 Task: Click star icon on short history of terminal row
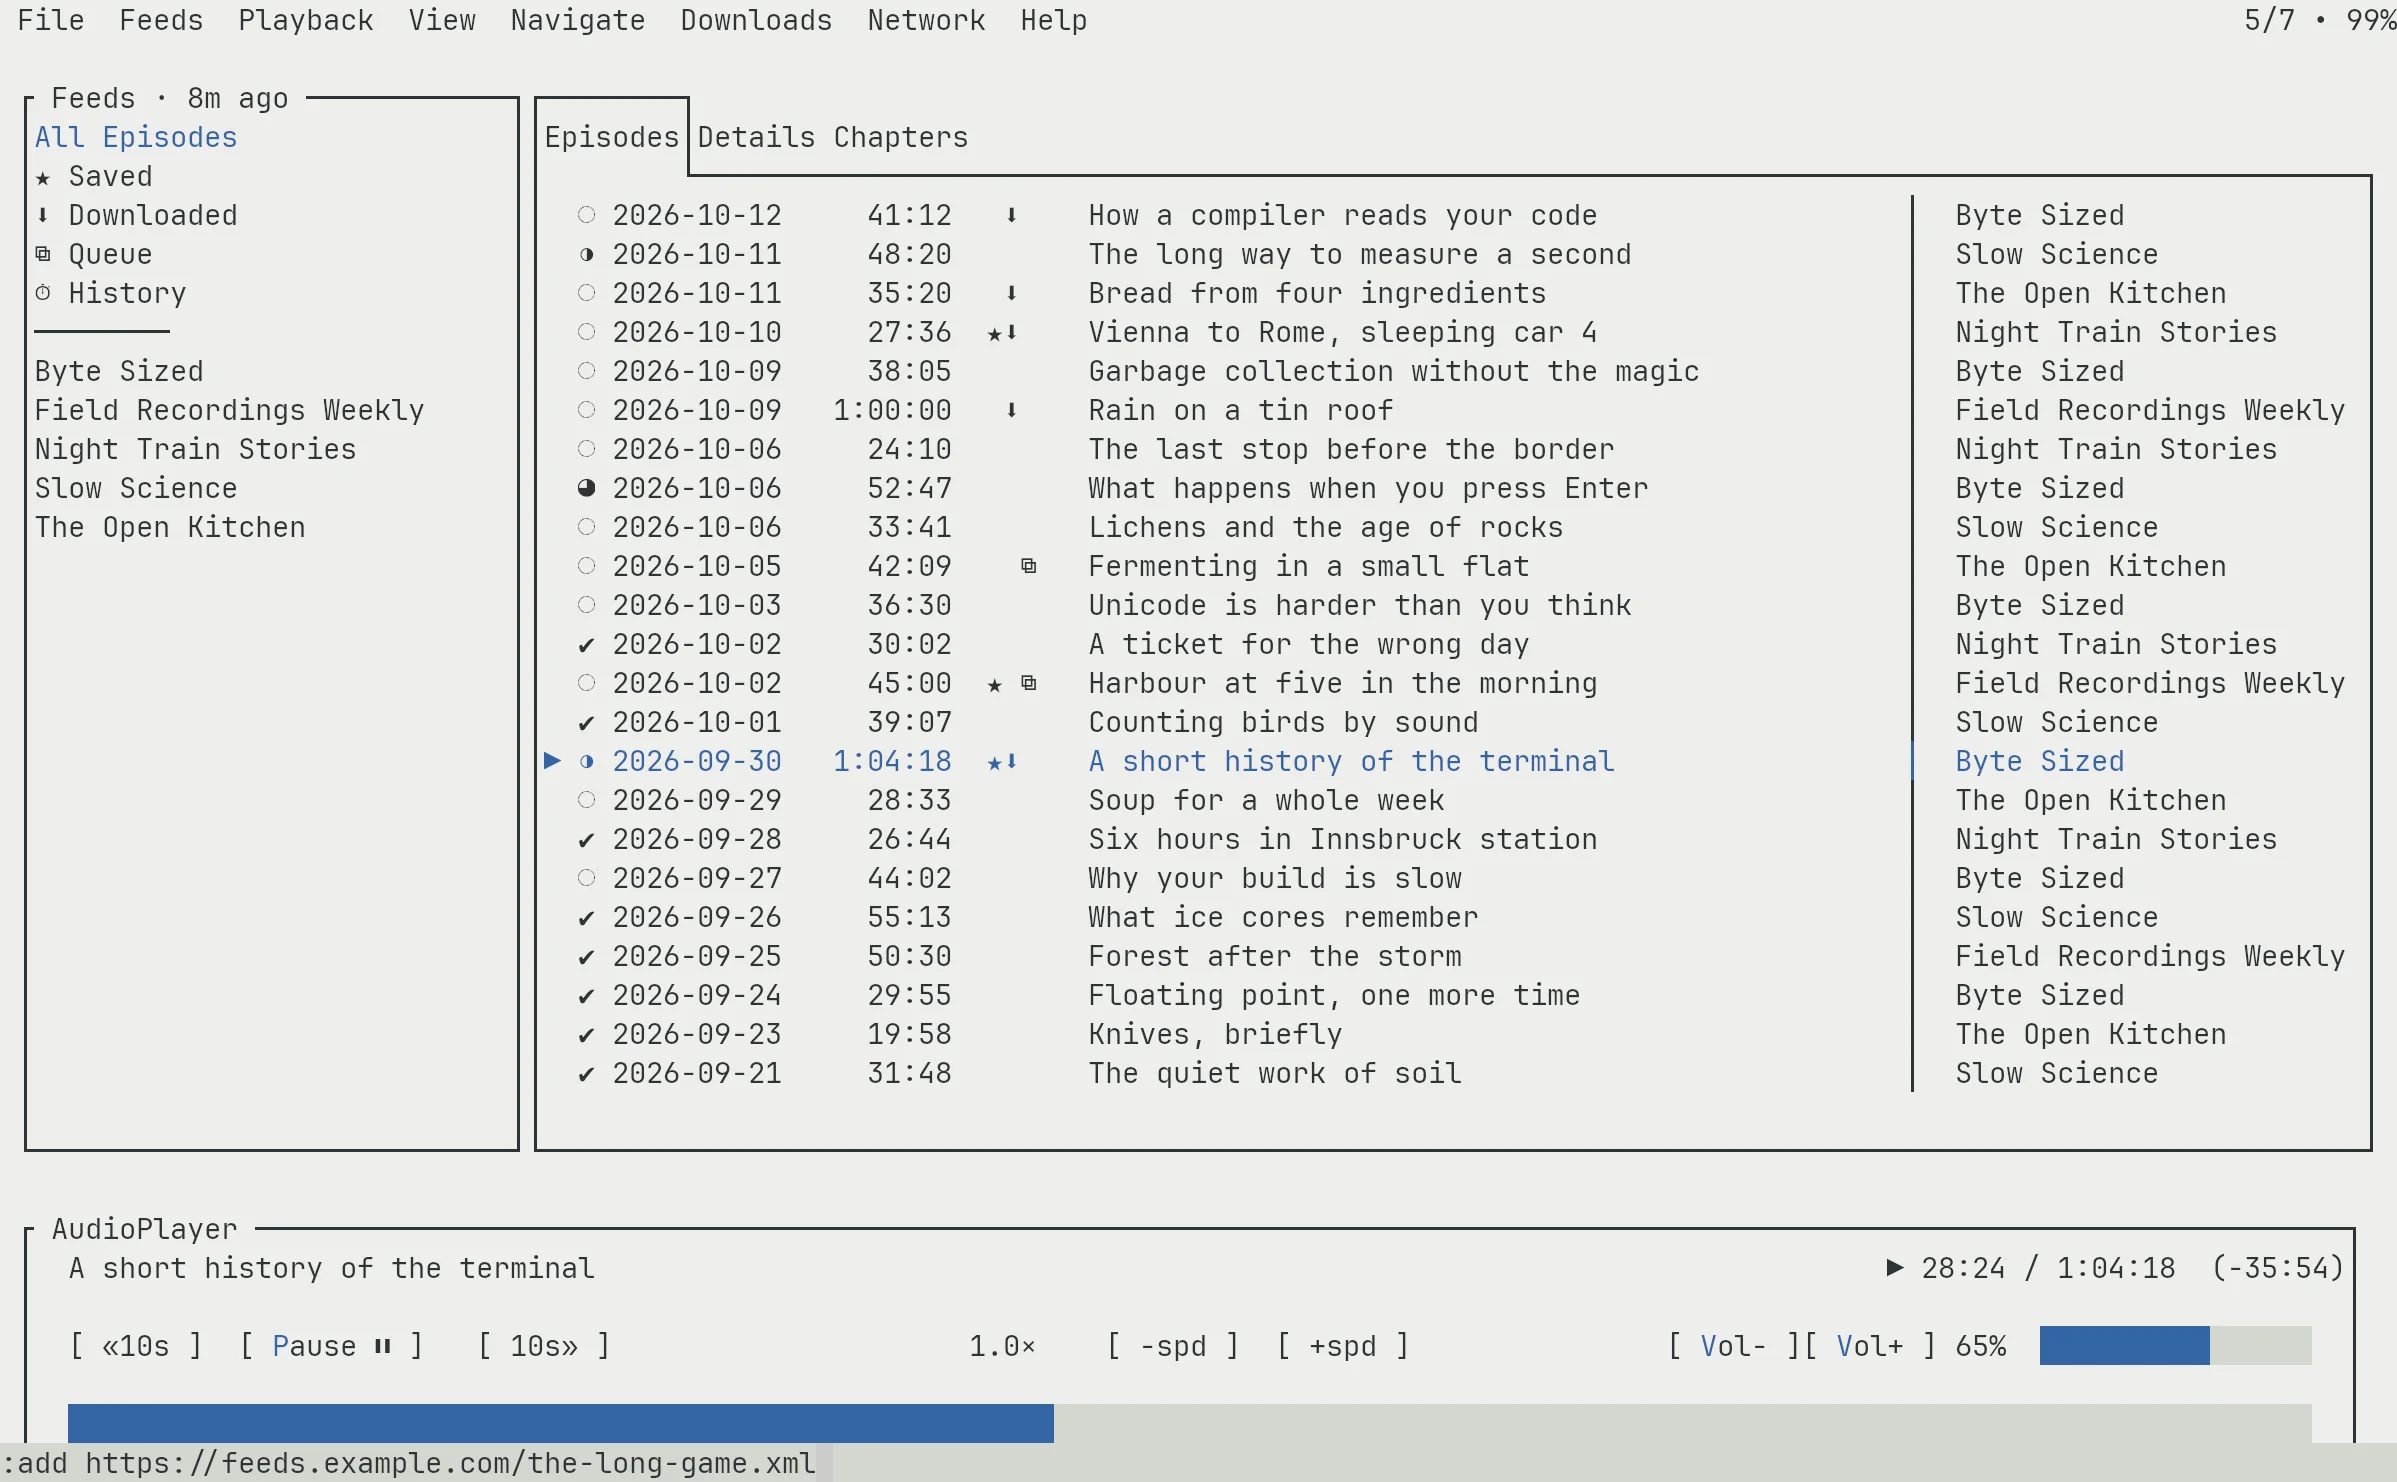(x=994, y=763)
